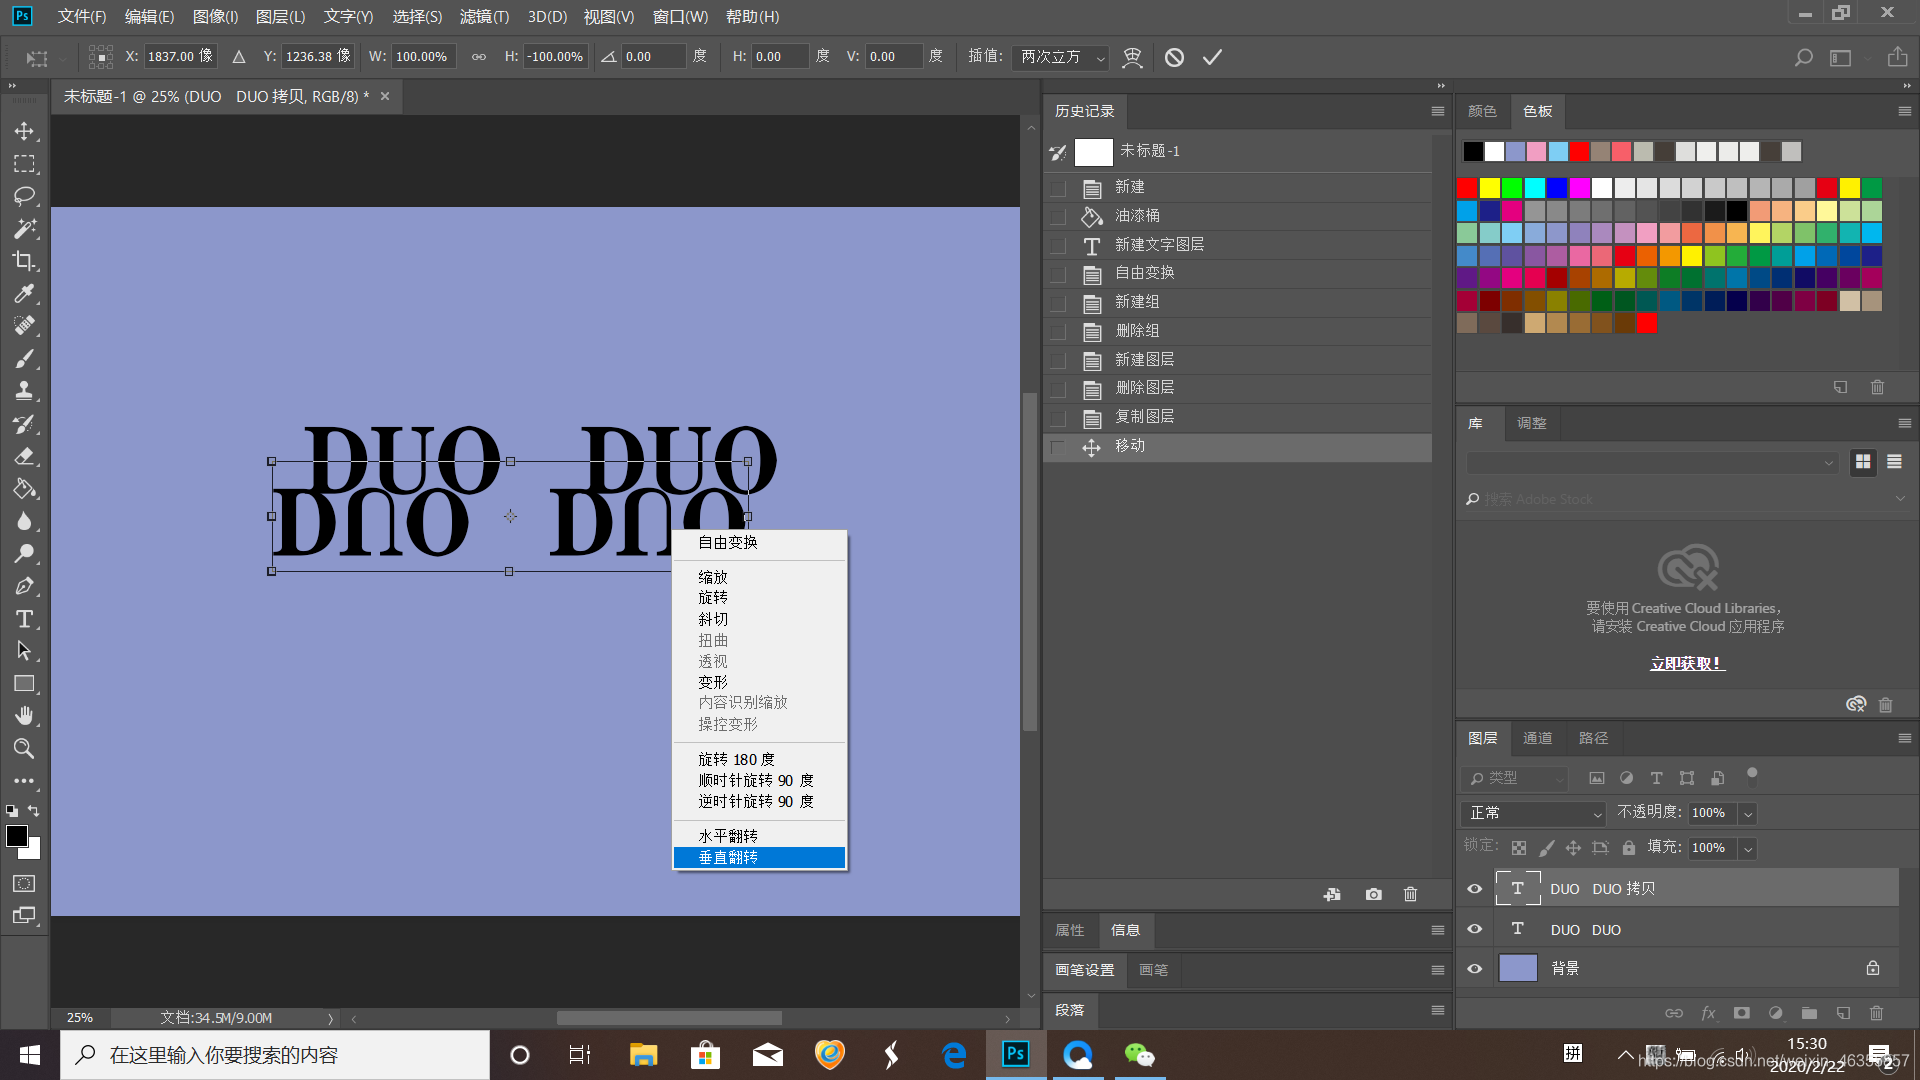Switch to warp mode icon in options bar
Screen dimensions: 1920x1080
pyautogui.click(x=1132, y=57)
